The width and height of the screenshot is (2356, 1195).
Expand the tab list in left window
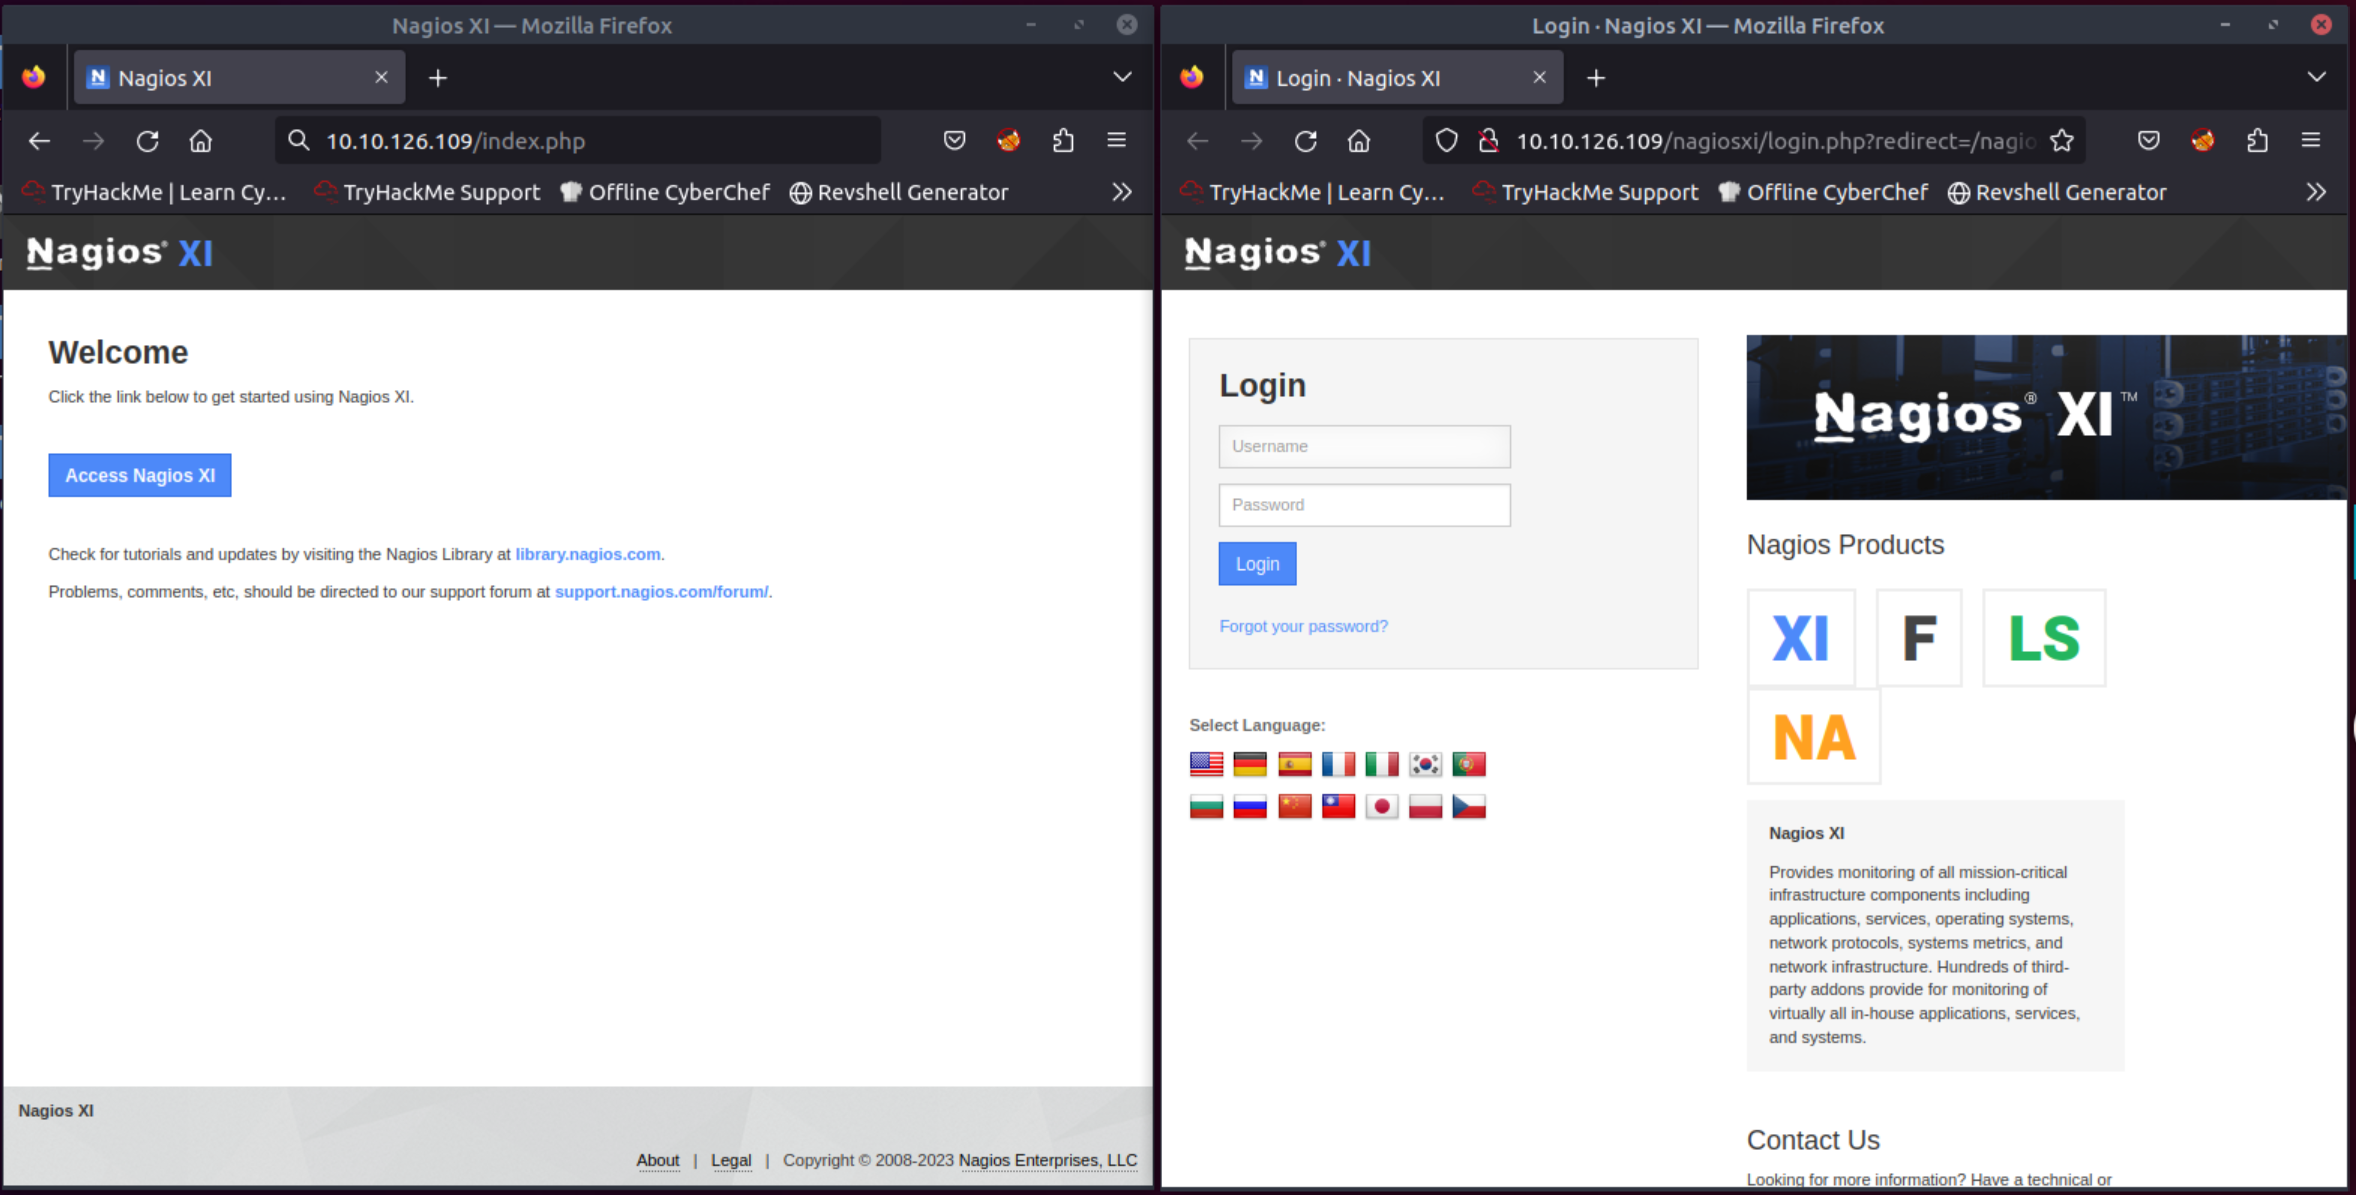pos(1122,77)
